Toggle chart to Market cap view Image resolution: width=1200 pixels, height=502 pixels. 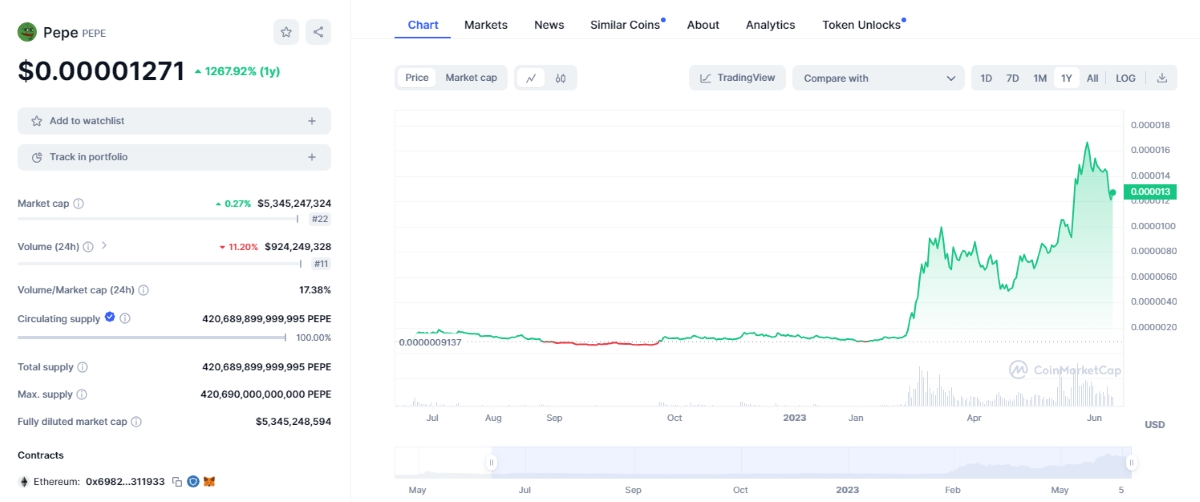pos(471,78)
